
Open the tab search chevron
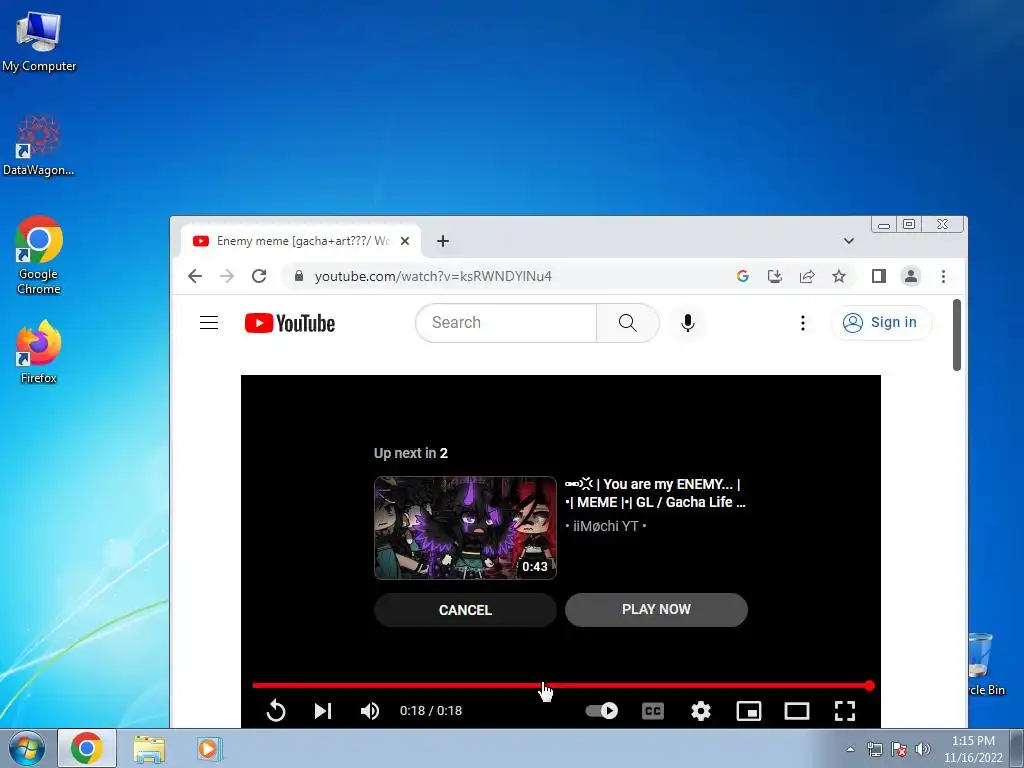[x=848, y=241]
